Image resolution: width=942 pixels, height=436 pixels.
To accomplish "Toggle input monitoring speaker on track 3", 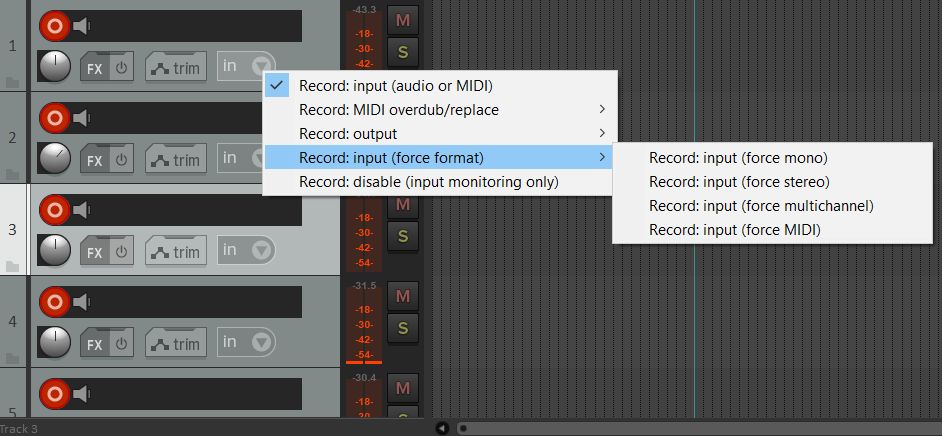I will 79,210.
